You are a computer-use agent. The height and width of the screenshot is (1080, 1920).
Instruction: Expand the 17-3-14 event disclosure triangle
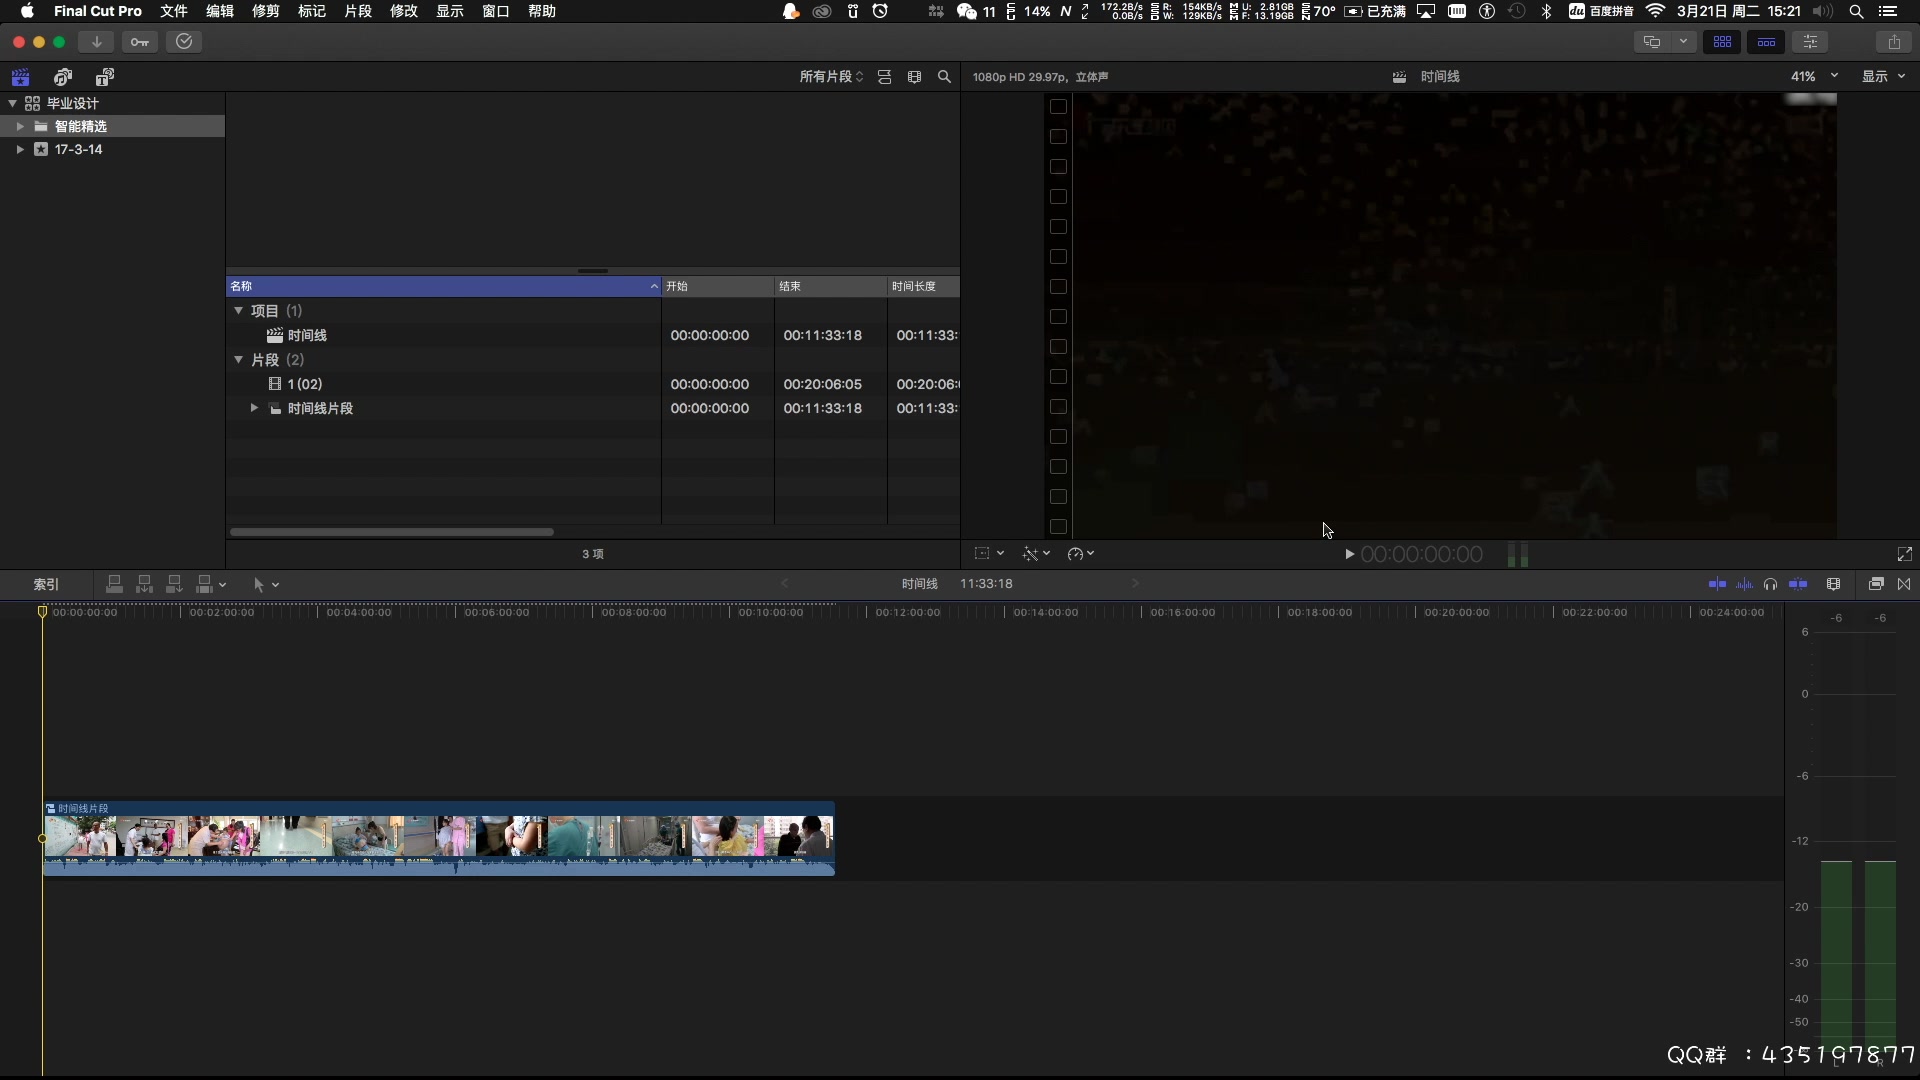tap(19, 149)
